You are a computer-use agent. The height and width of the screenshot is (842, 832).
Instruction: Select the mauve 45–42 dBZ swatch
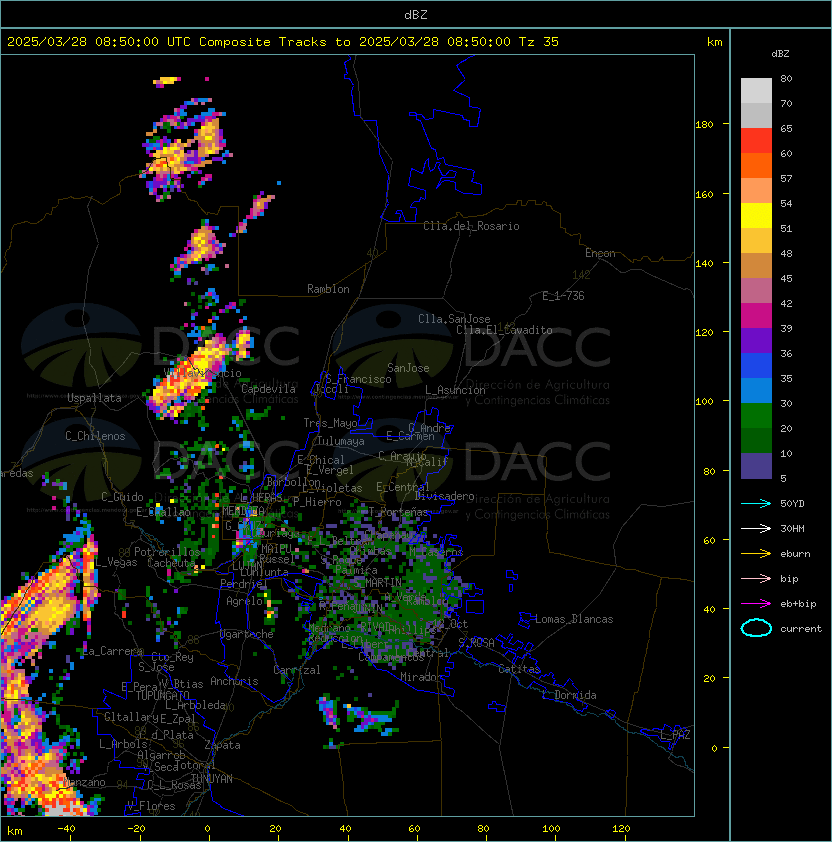click(756, 291)
